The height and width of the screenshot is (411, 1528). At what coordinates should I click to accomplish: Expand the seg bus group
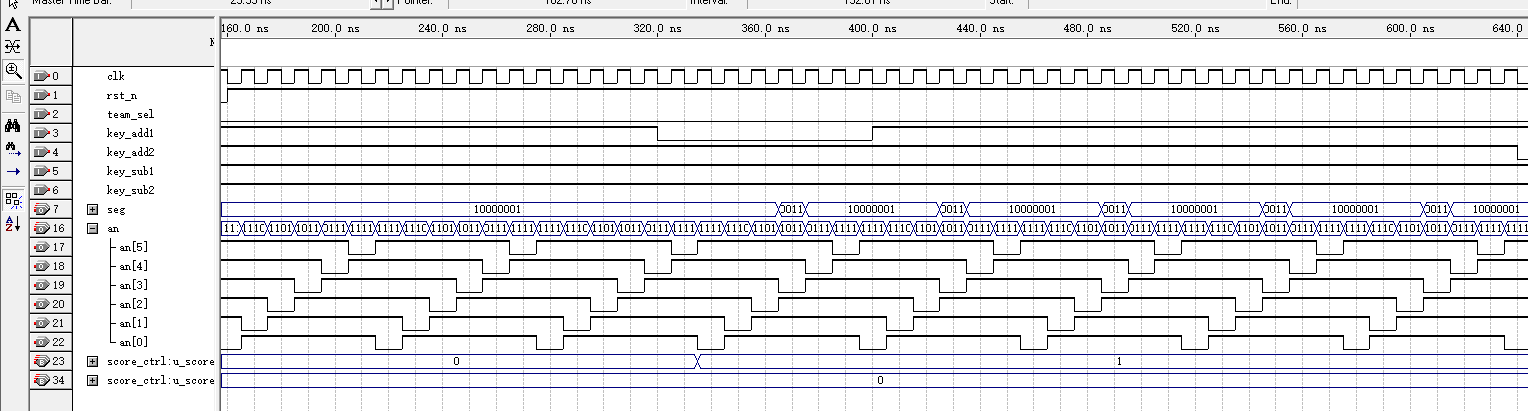(92, 209)
